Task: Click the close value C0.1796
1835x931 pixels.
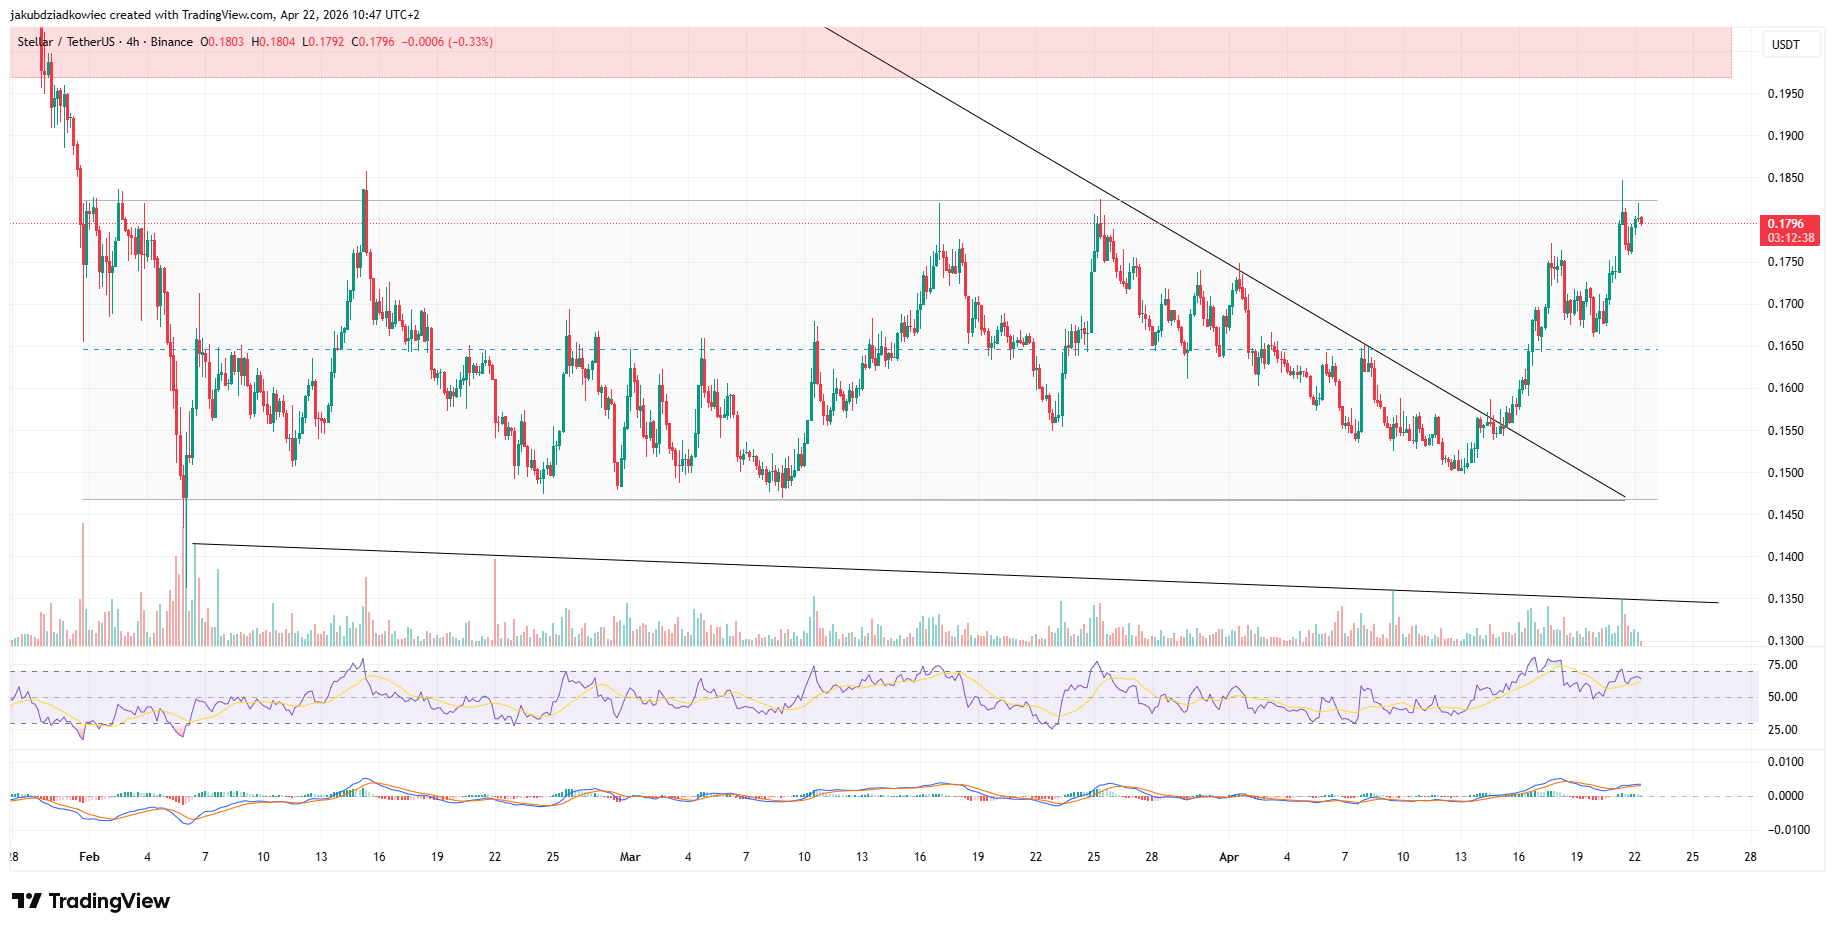Action: (x=373, y=42)
